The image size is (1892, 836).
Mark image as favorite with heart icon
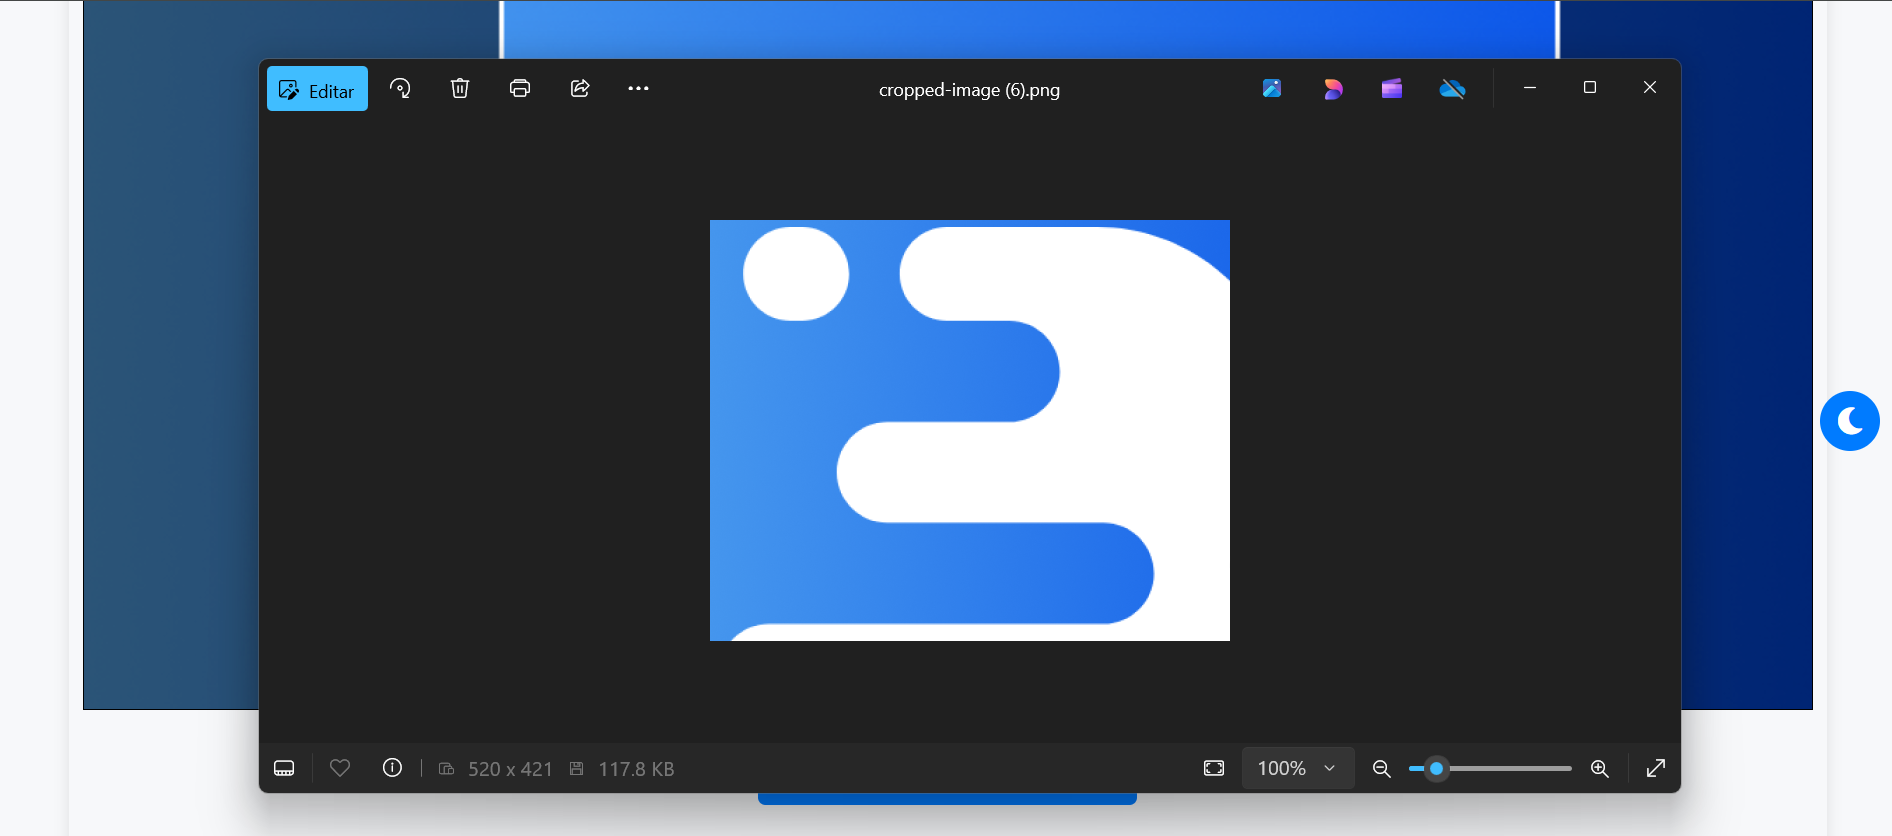click(x=340, y=768)
